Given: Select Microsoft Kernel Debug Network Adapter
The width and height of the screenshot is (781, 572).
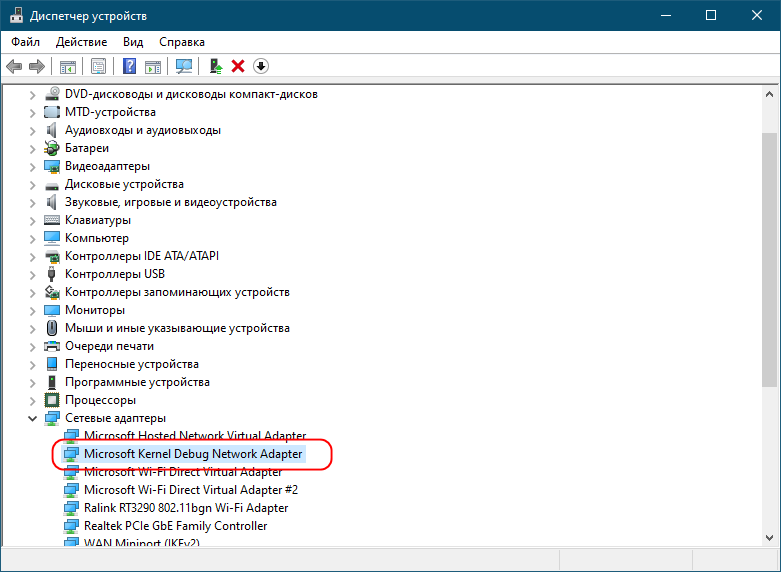Looking at the screenshot, I should coord(192,454).
